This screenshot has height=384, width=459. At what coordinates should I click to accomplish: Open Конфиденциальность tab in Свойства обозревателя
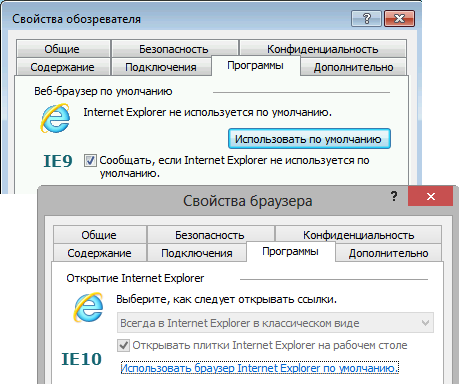[323, 49]
